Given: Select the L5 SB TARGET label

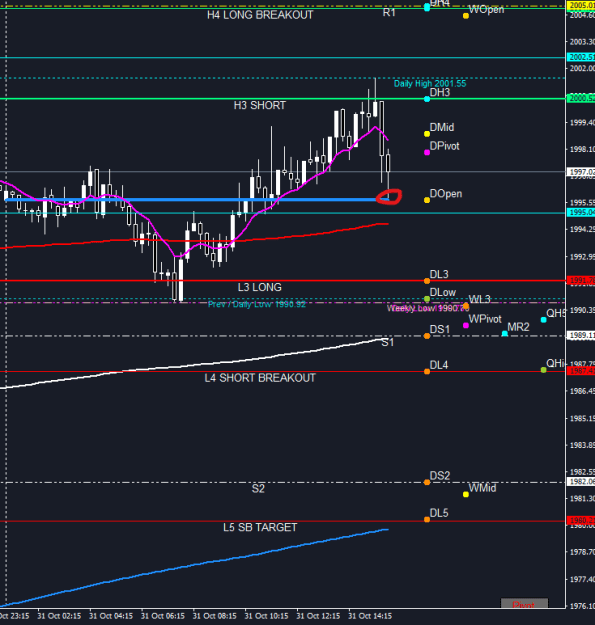Looking at the screenshot, I should point(260,527).
